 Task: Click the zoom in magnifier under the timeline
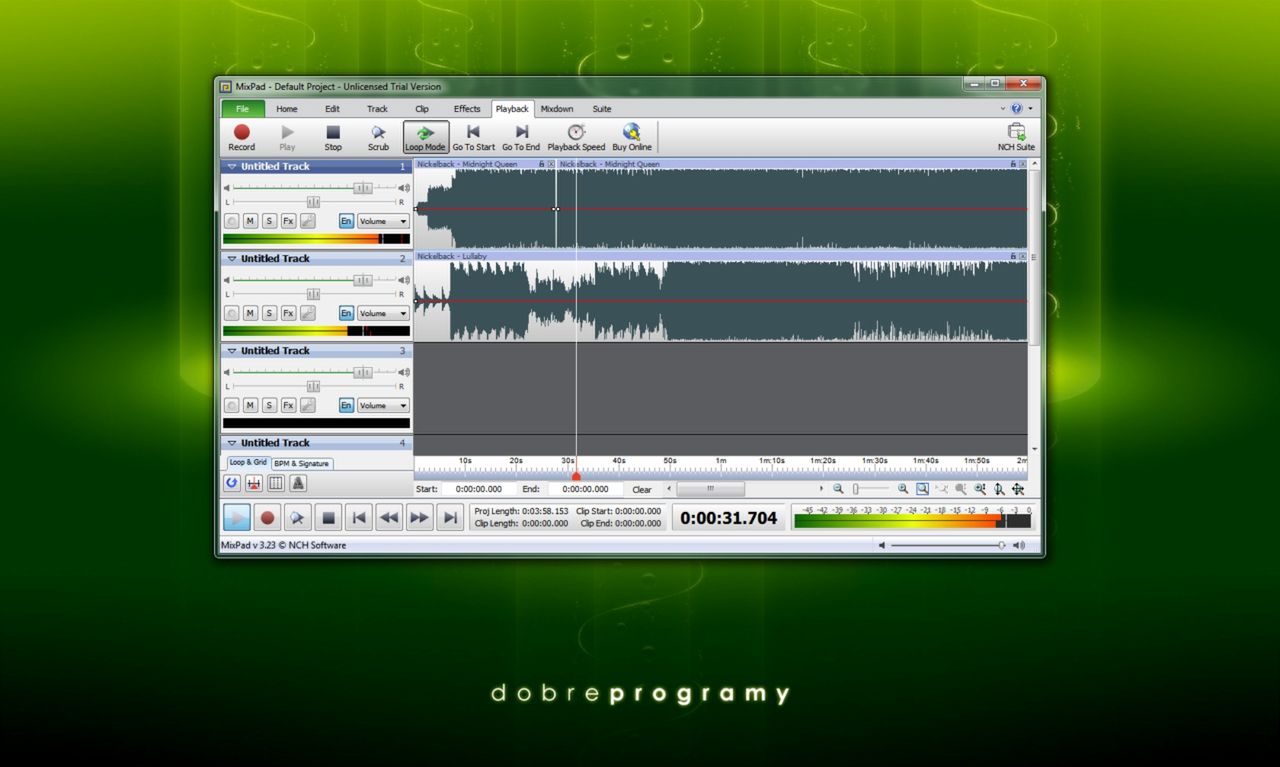(903, 489)
